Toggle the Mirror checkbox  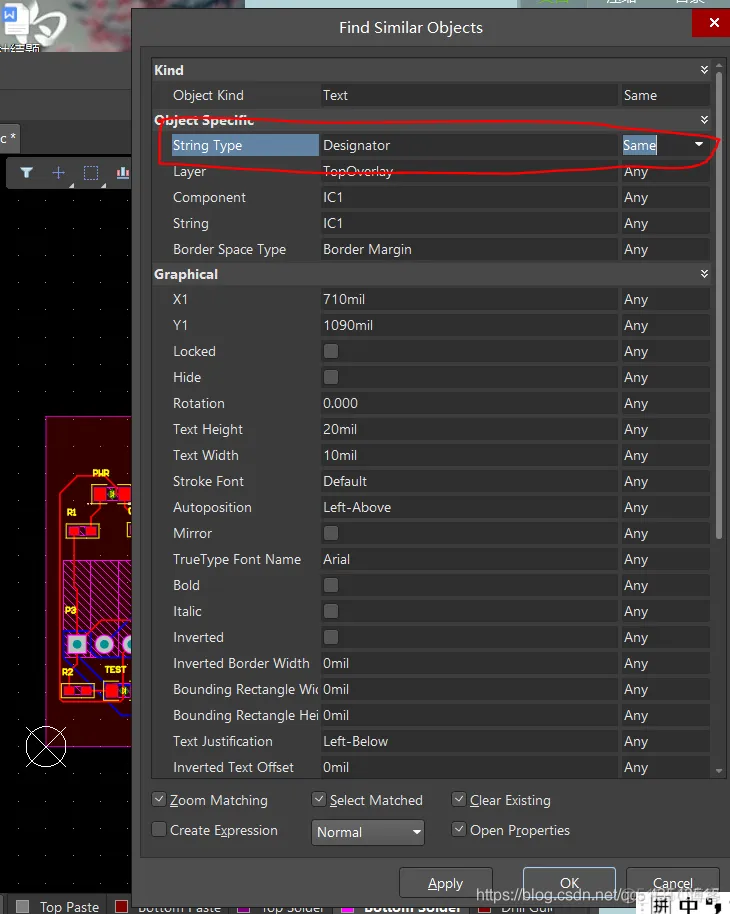[331, 533]
